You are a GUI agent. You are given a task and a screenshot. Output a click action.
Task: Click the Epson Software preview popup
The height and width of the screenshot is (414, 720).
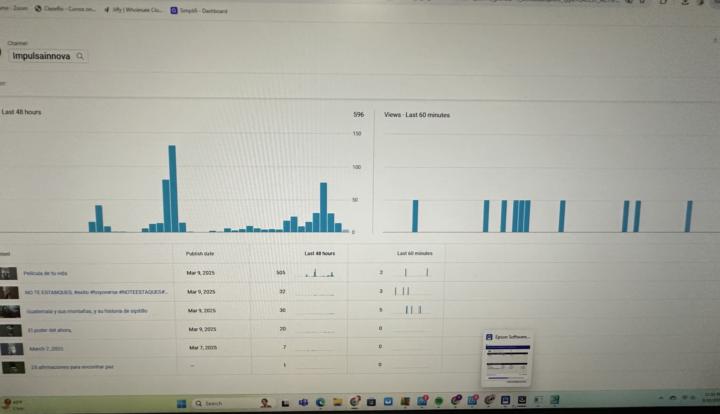tap(507, 359)
